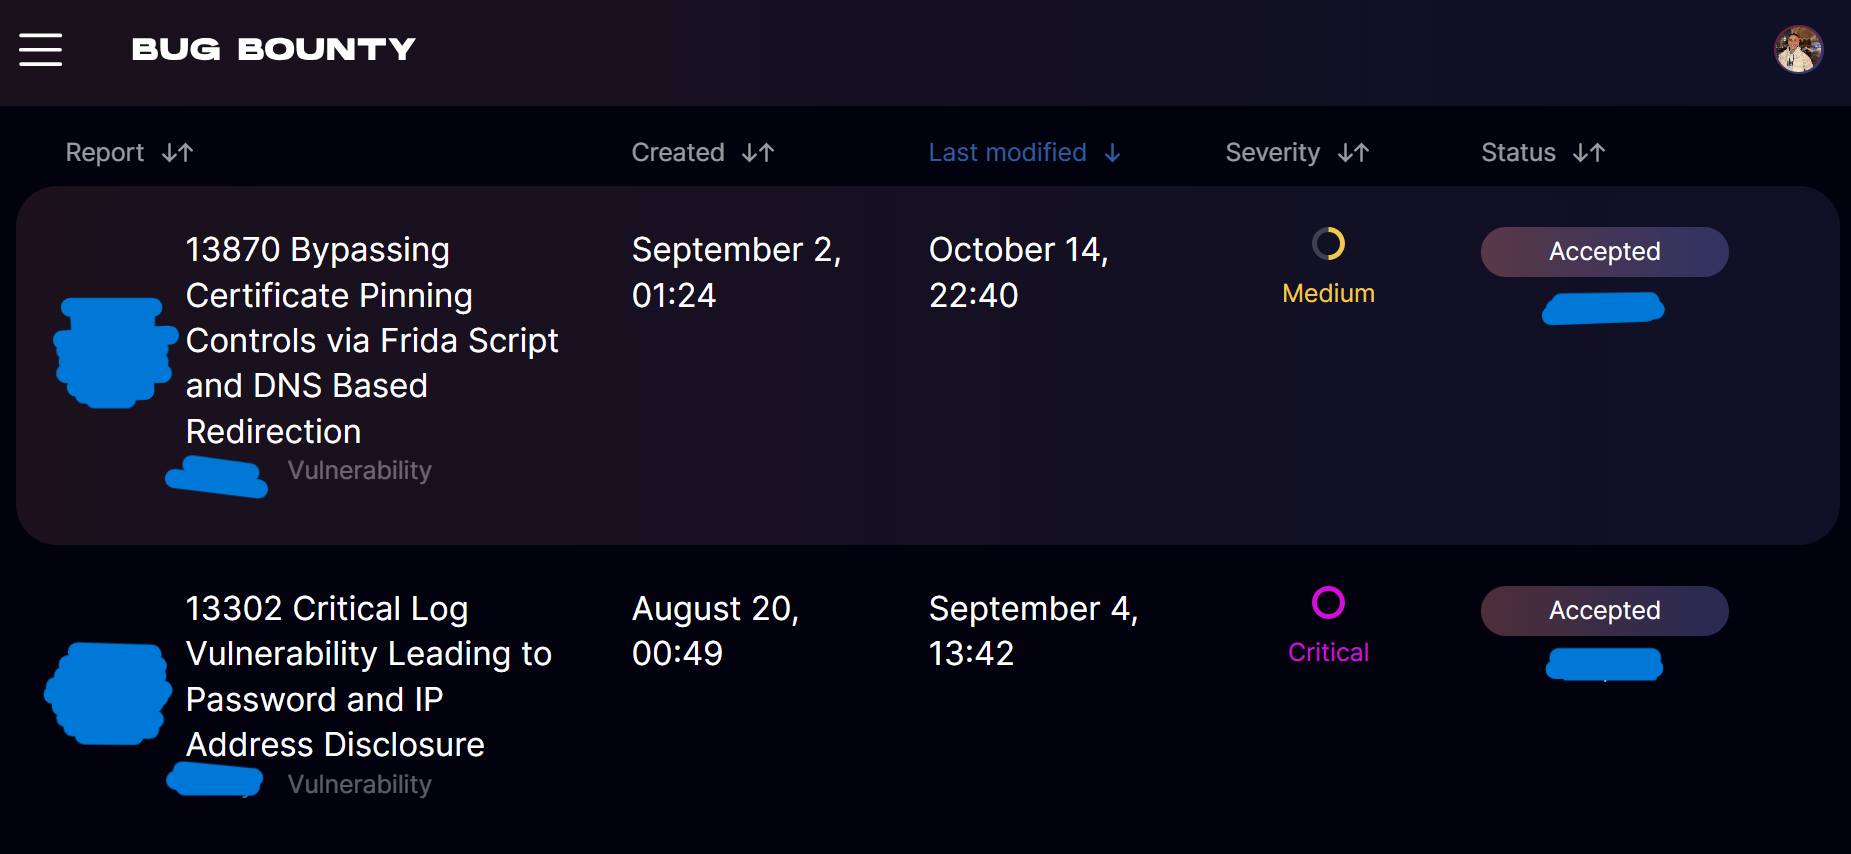The height and width of the screenshot is (854, 1851).
Task: Sort by Last modified column header
Action: (1007, 153)
